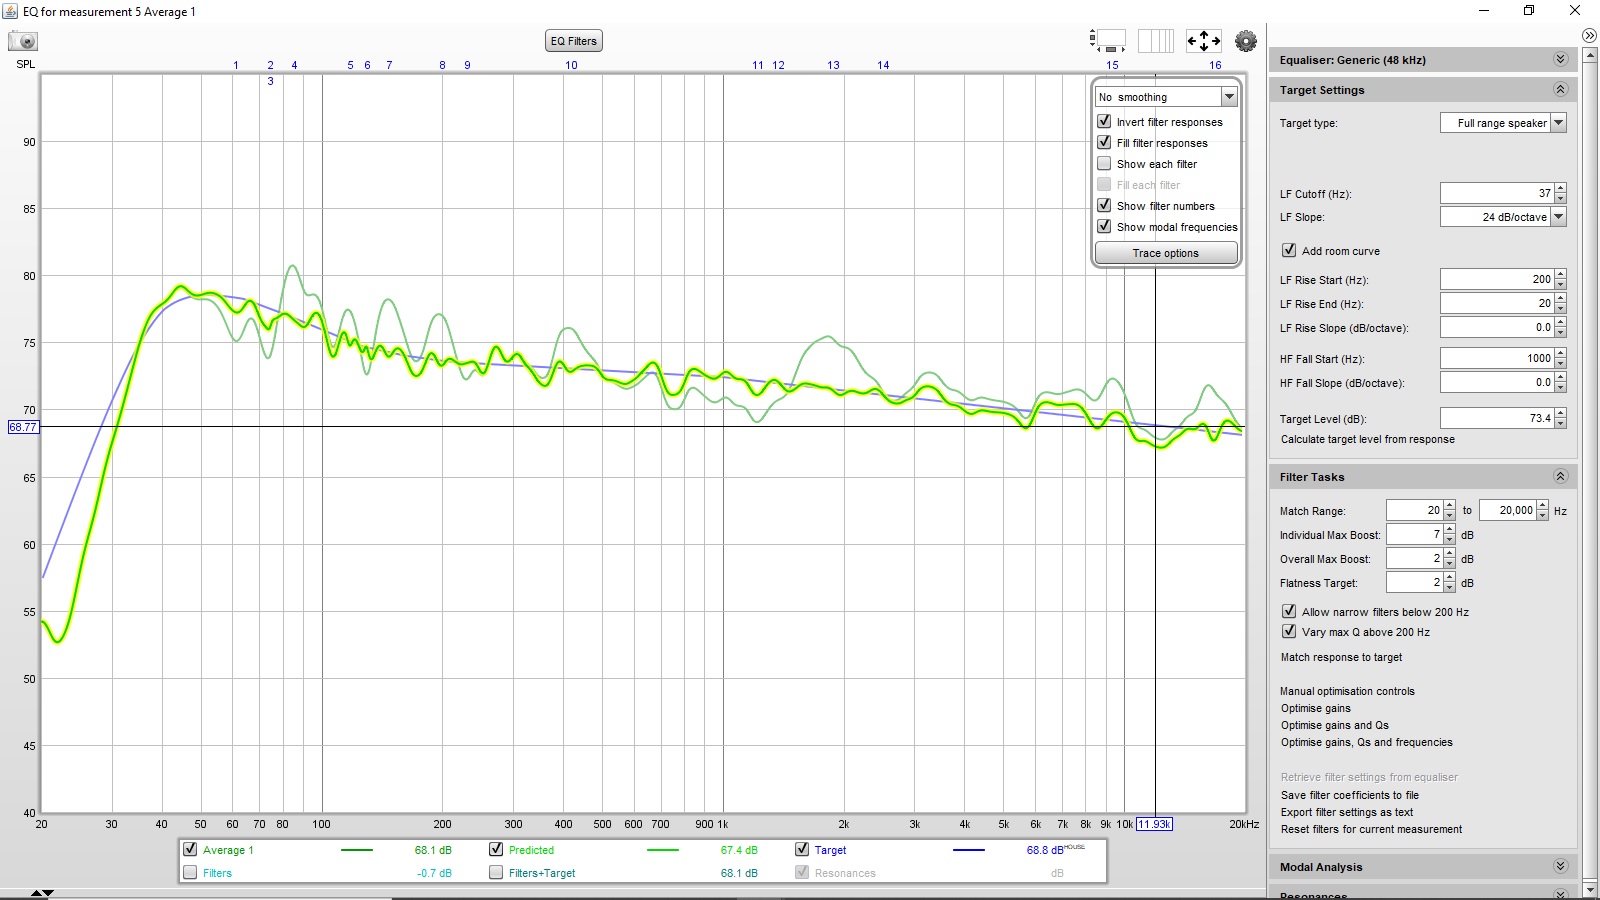The height and width of the screenshot is (900, 1600).
Task: Restore down the EQ window
Action: click(x=1529, y=10)
